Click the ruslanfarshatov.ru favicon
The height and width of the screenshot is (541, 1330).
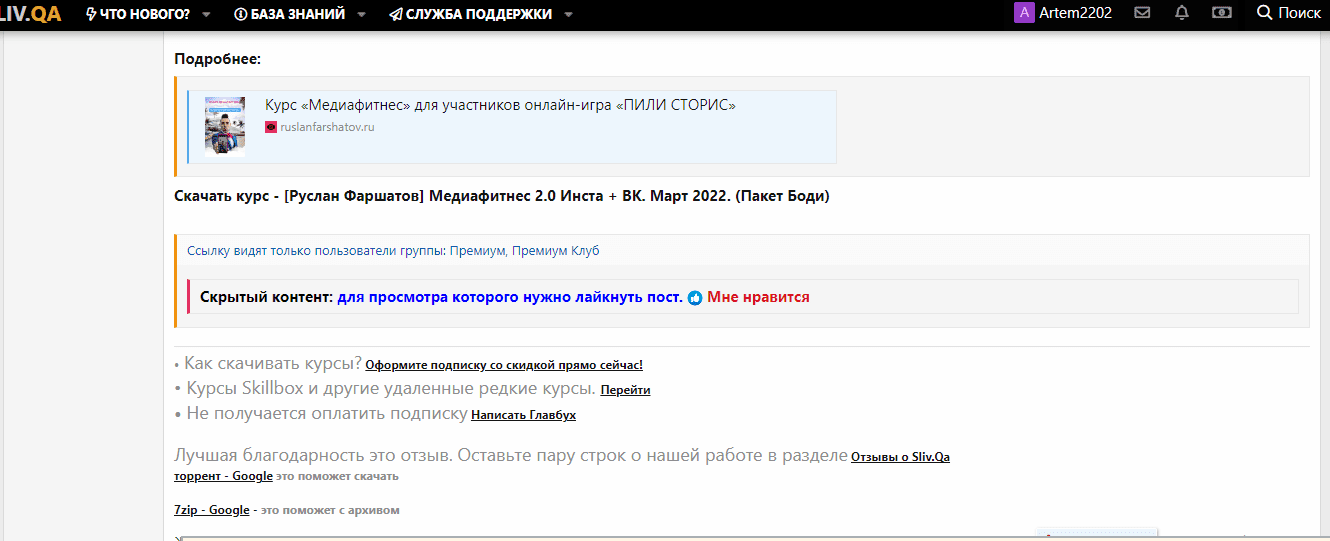click(x=271, y=128)
